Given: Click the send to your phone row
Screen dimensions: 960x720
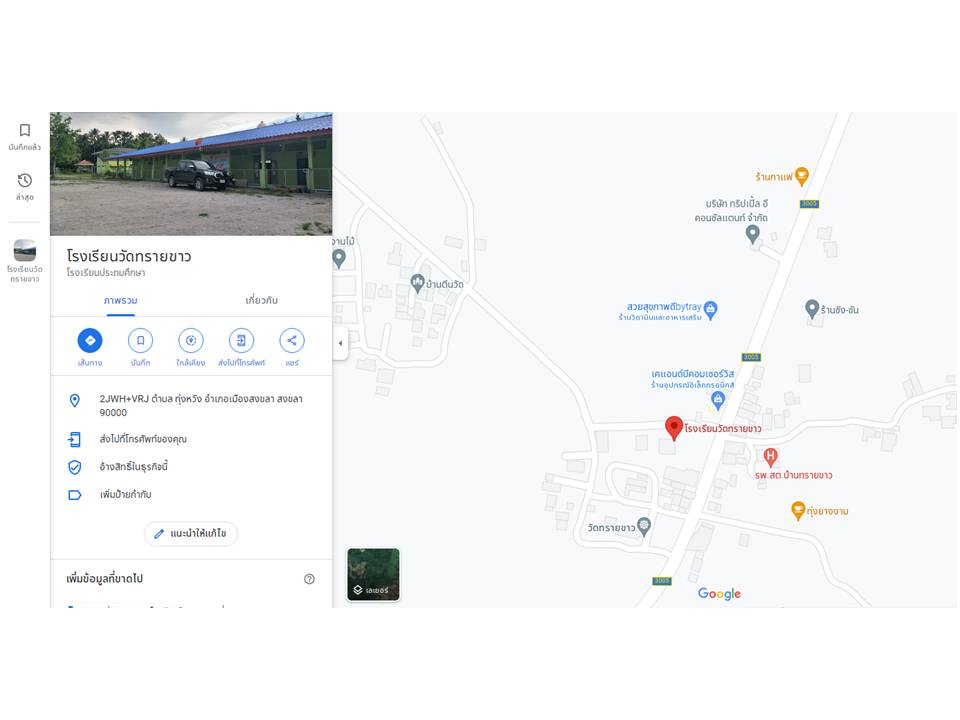Looking at the screenshot, I should tap(191, 439).
